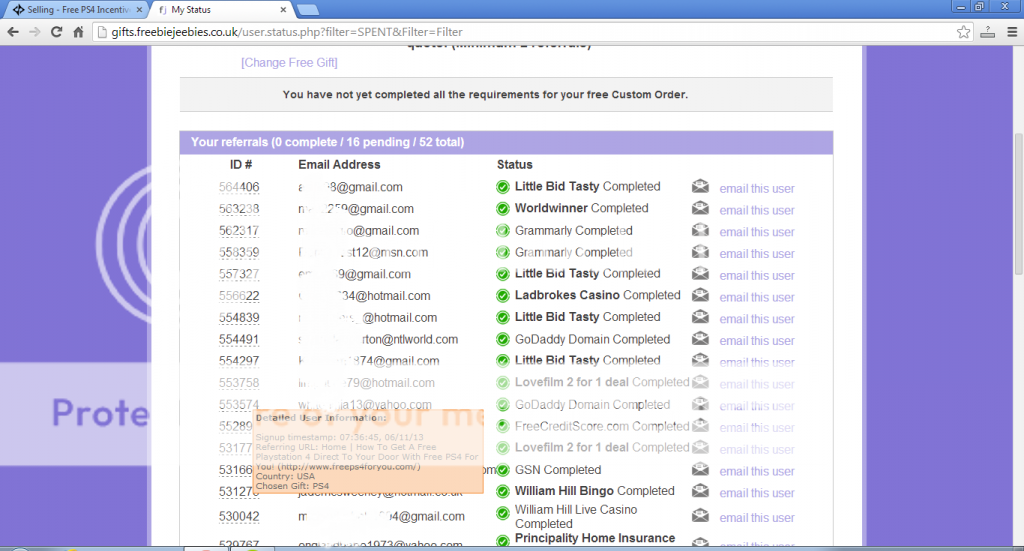Click the Detailed User Information tooltip
1024x551 pixels.
tap(368, 451)
